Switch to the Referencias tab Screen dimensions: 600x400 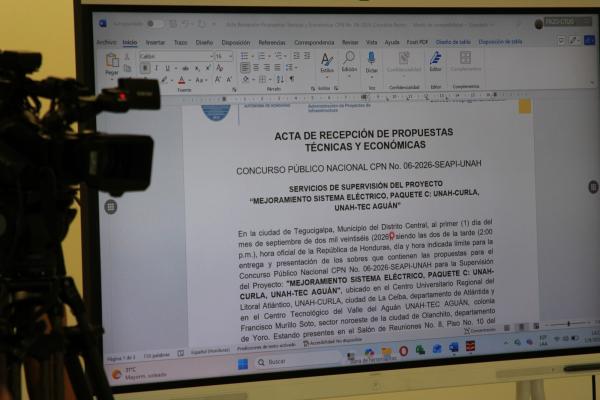[x=272, y=42]
